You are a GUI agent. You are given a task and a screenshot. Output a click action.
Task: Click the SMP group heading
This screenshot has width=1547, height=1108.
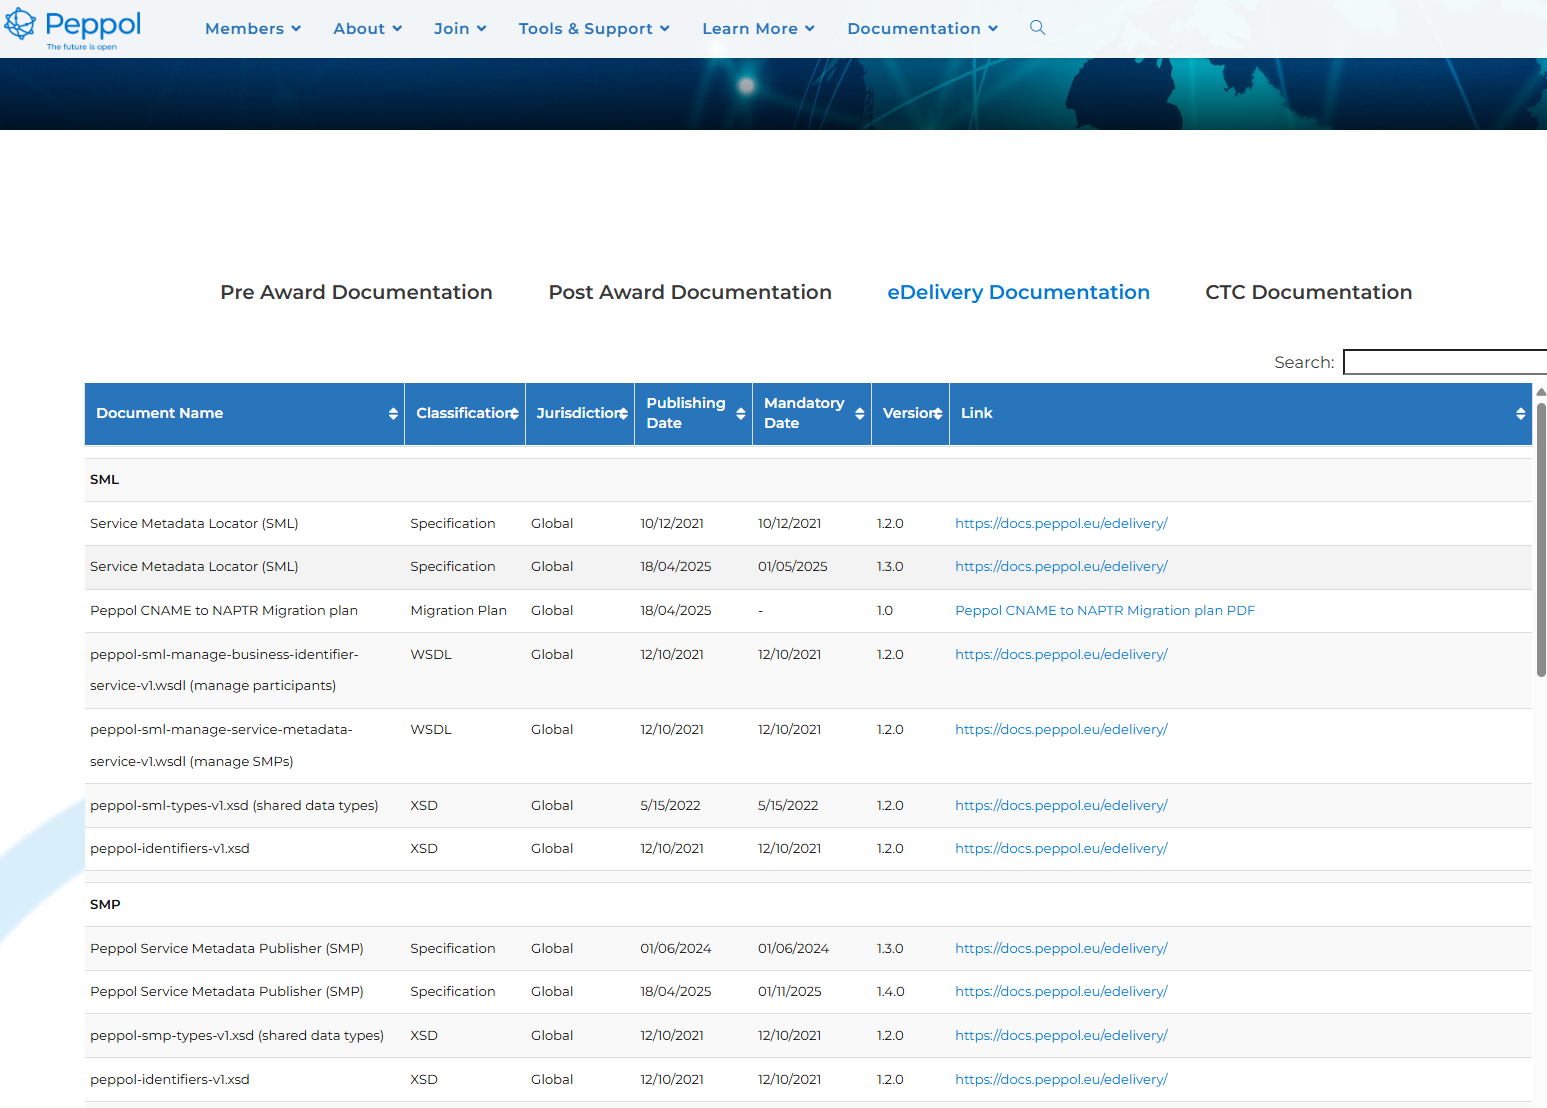(105, 904)
